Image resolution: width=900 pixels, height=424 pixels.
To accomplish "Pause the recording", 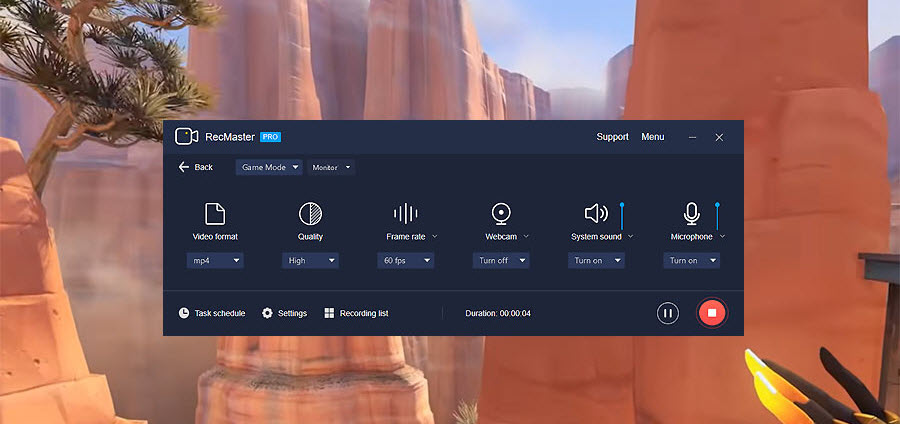I will (x=668, y=313).
